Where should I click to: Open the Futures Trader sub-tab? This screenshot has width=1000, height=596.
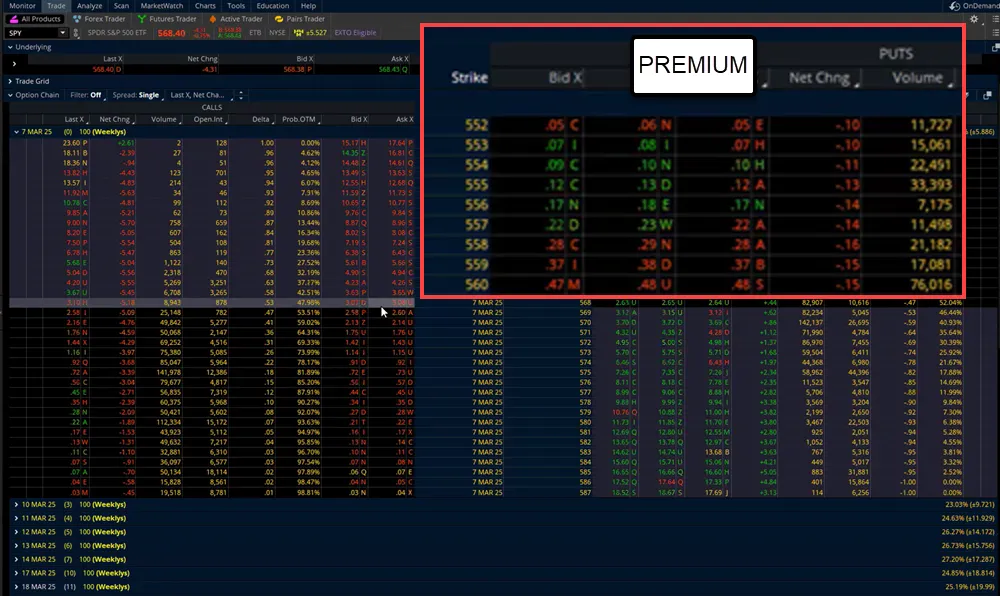pos(167,19)
